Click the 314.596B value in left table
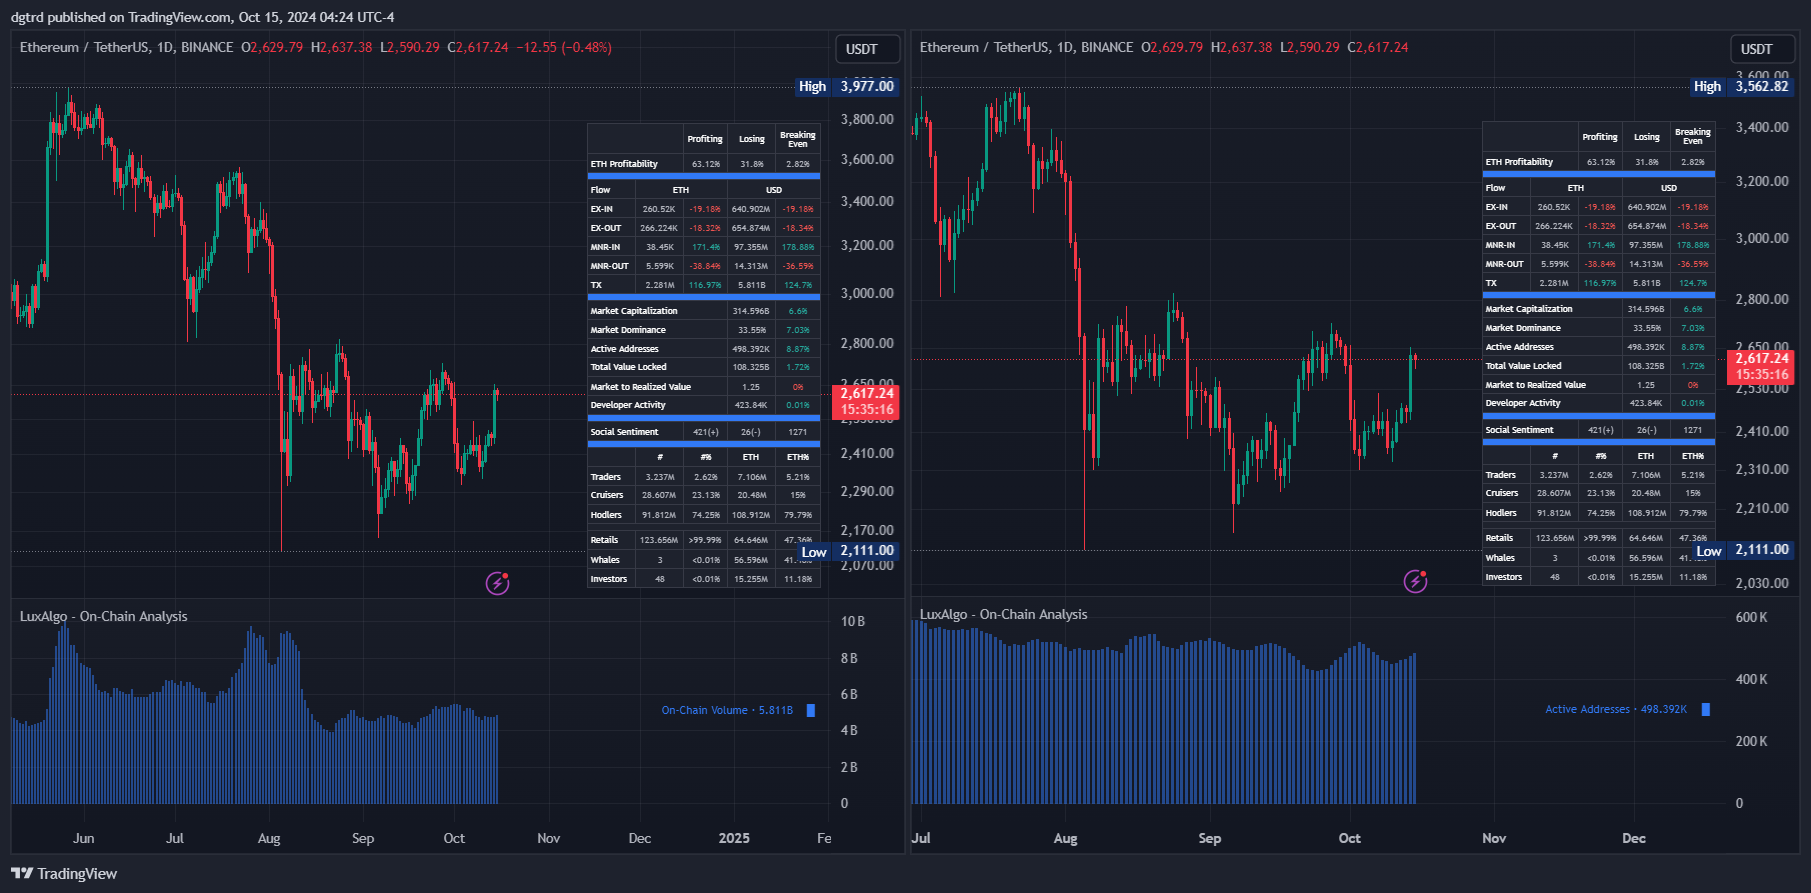This screenshot has width=1811, height=893. pos(751,311)
